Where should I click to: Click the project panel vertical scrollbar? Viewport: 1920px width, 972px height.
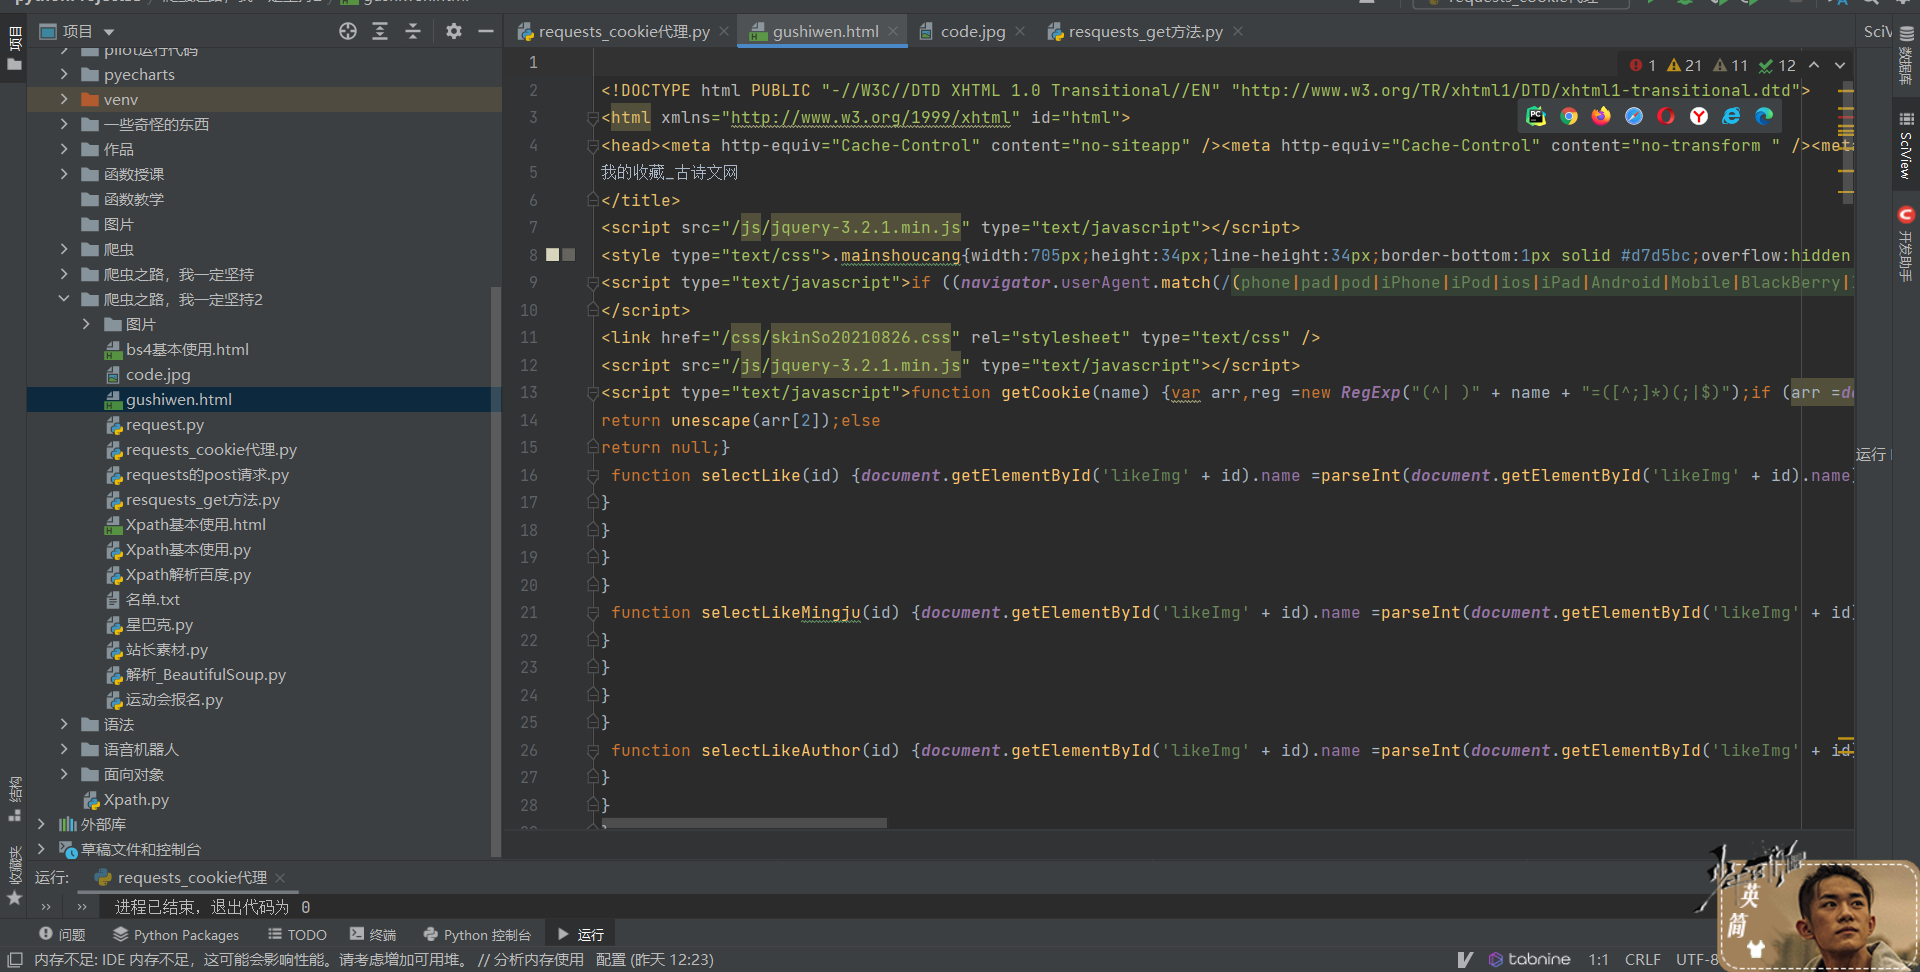pos(496,570)
